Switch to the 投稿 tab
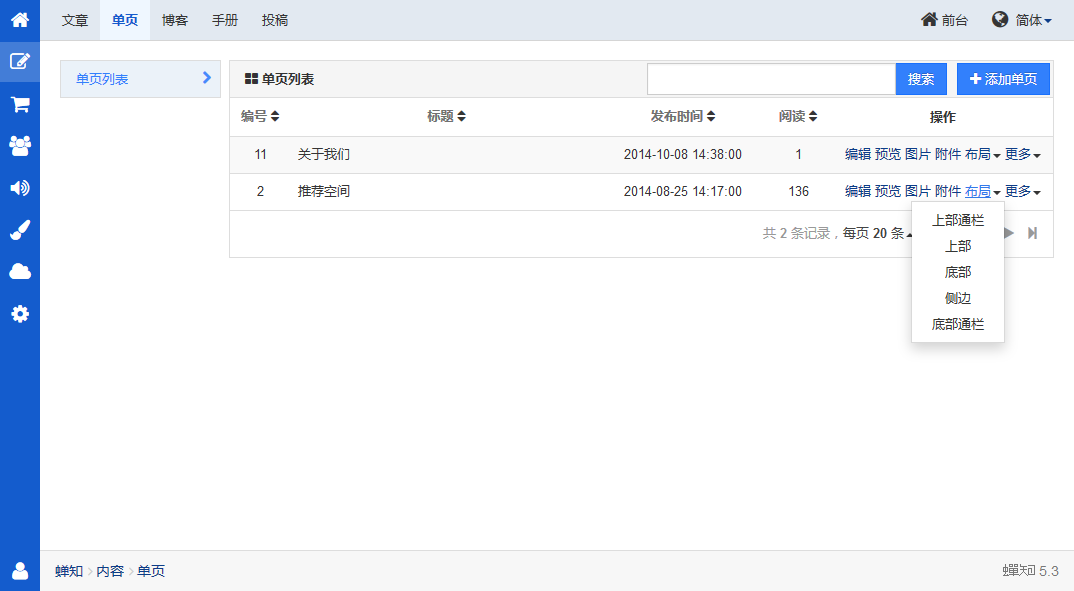The height and width of the screenshot is (591, 1074). (275, 21)
